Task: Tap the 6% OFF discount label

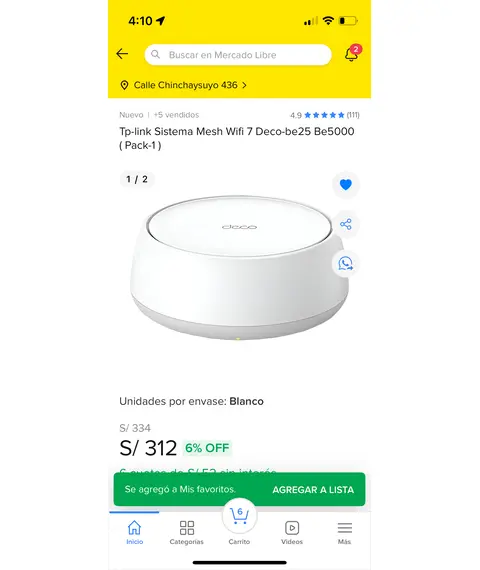Action: (x=207, y=448)
